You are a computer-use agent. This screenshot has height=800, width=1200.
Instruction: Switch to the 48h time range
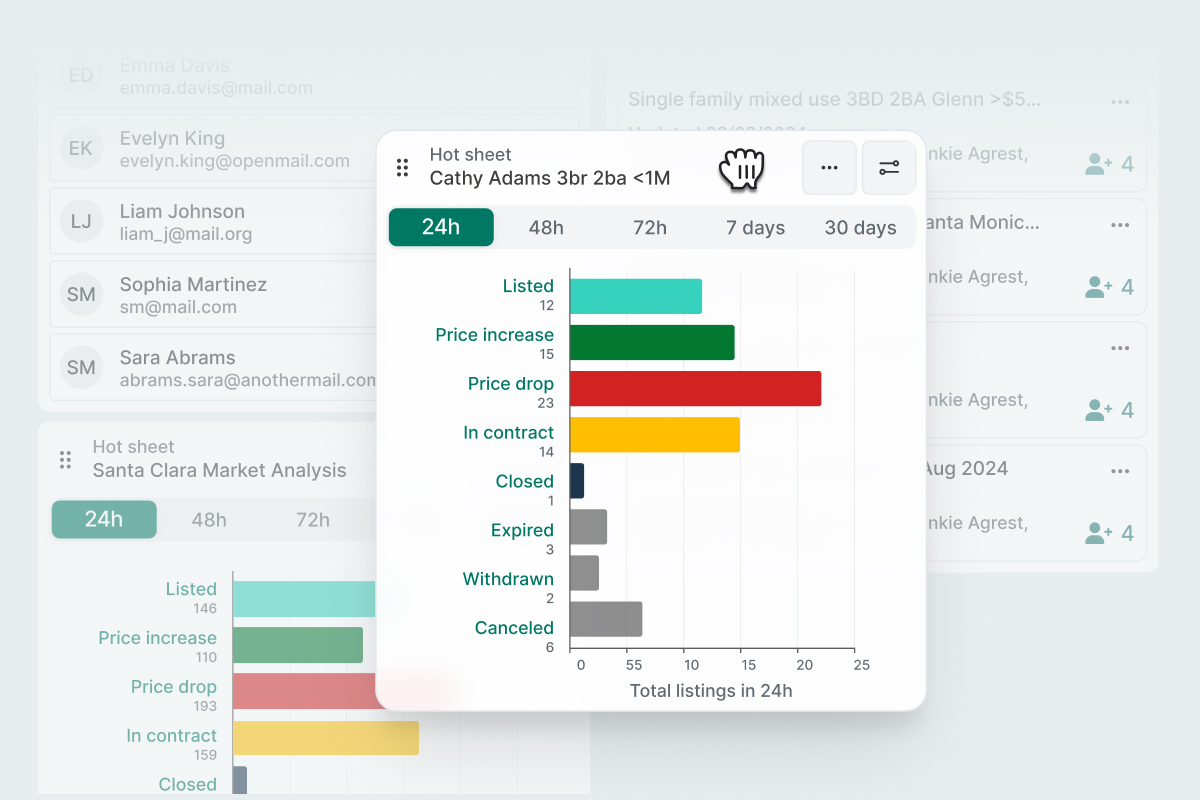(546, 228)
